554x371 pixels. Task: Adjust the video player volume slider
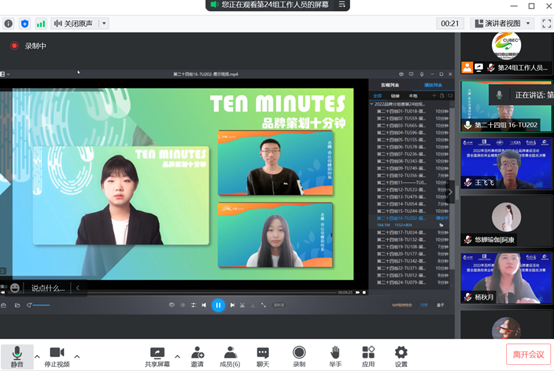coord(41,305)
